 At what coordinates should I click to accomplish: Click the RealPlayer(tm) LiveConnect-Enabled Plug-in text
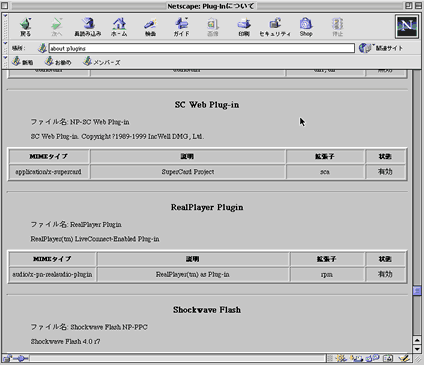click(x=95, y=239)
